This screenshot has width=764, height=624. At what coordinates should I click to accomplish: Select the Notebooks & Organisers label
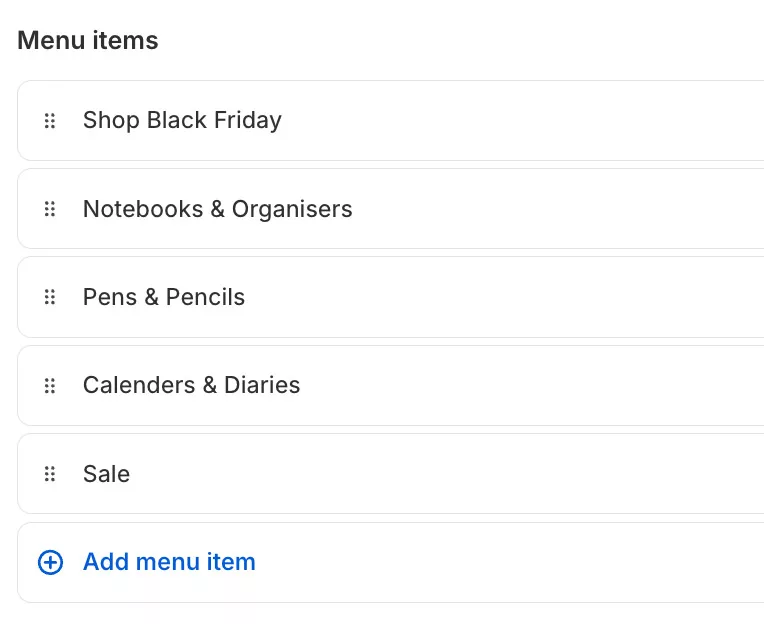217,209
